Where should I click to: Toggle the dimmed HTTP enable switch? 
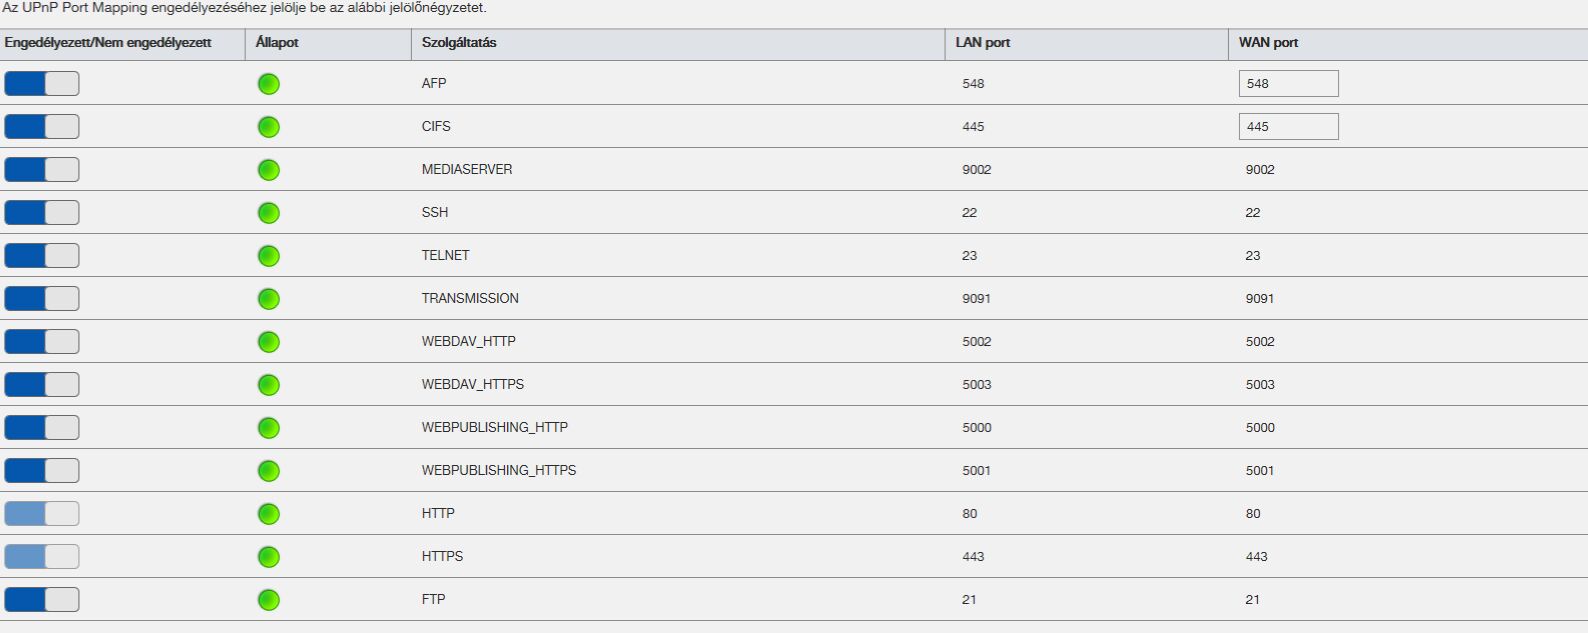(41, 514)
